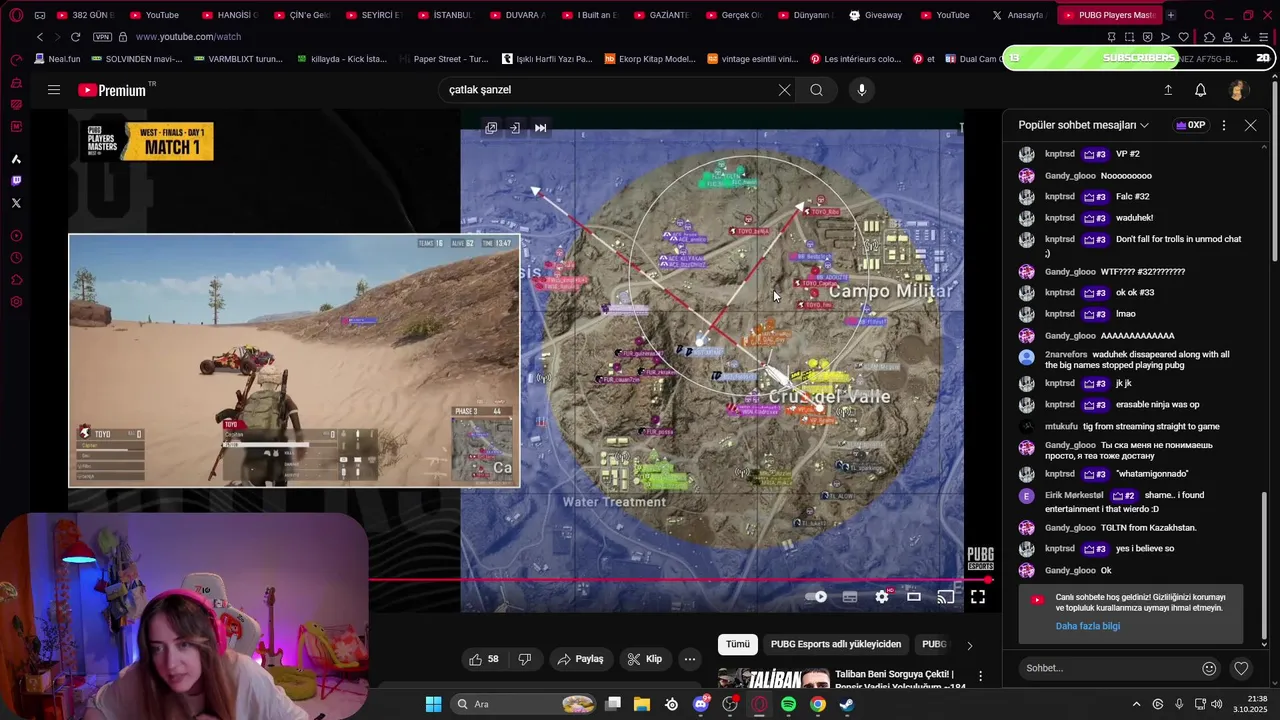
Task: Cast the video to a device
Action: point(946,597)
